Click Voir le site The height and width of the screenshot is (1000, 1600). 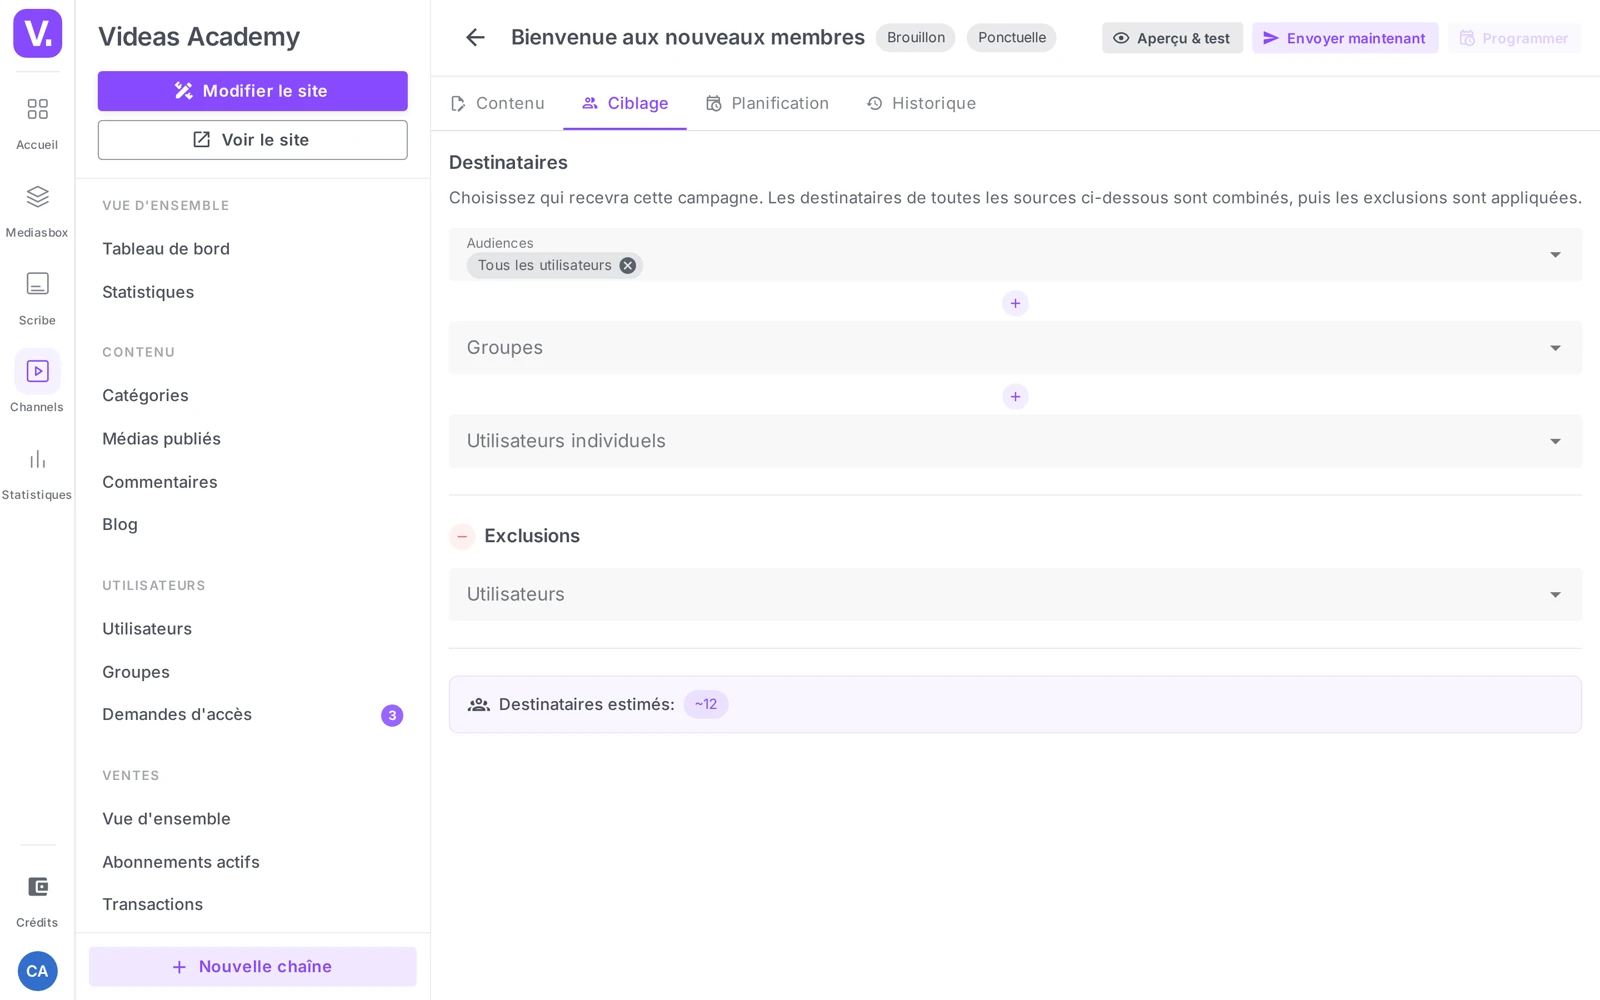(253, 140)
